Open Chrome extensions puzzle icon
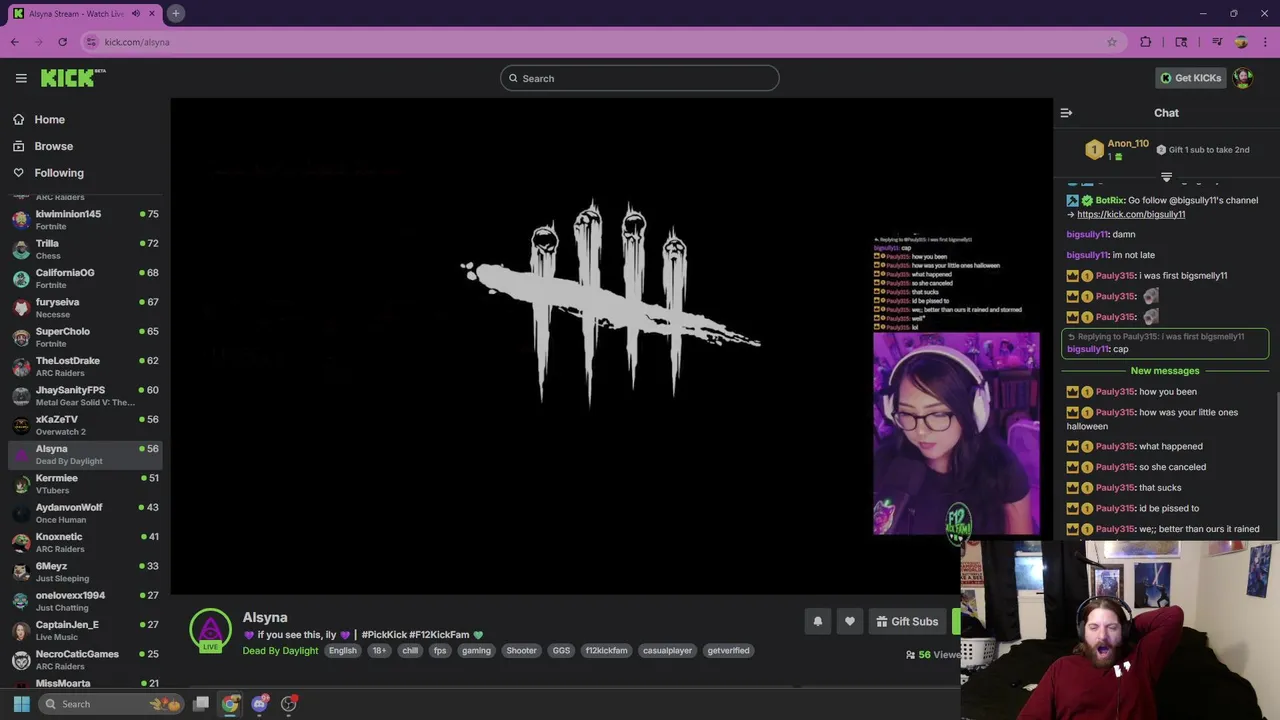The height and width of the screenshot is (720, 1280). click(1146, 42)
